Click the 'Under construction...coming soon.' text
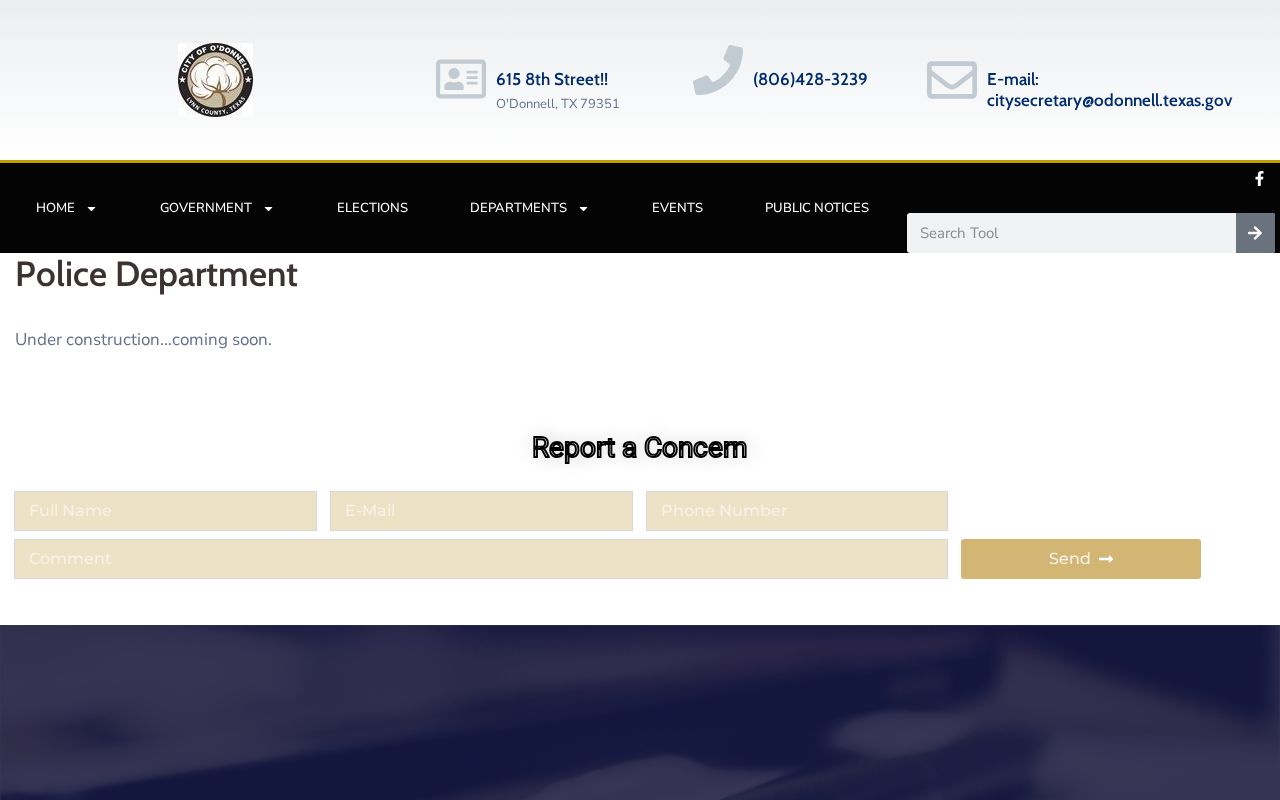 coord(143,340)
